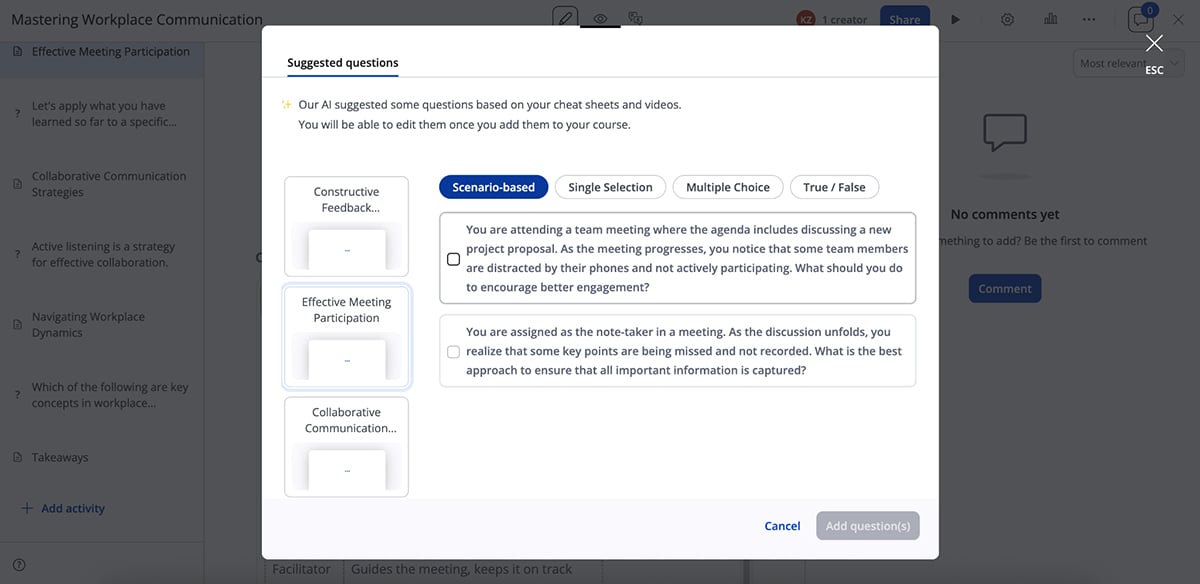
Task: Toggle the eye preview mode icon
Action: pos(600,18)
